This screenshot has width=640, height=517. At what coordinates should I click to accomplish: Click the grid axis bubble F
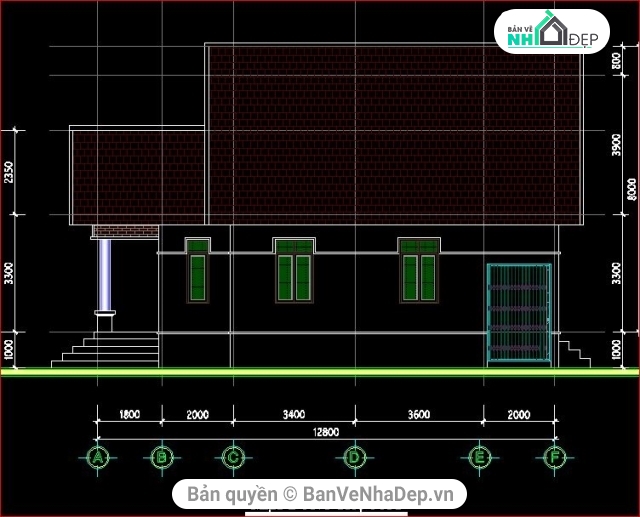tap(554, 458)
